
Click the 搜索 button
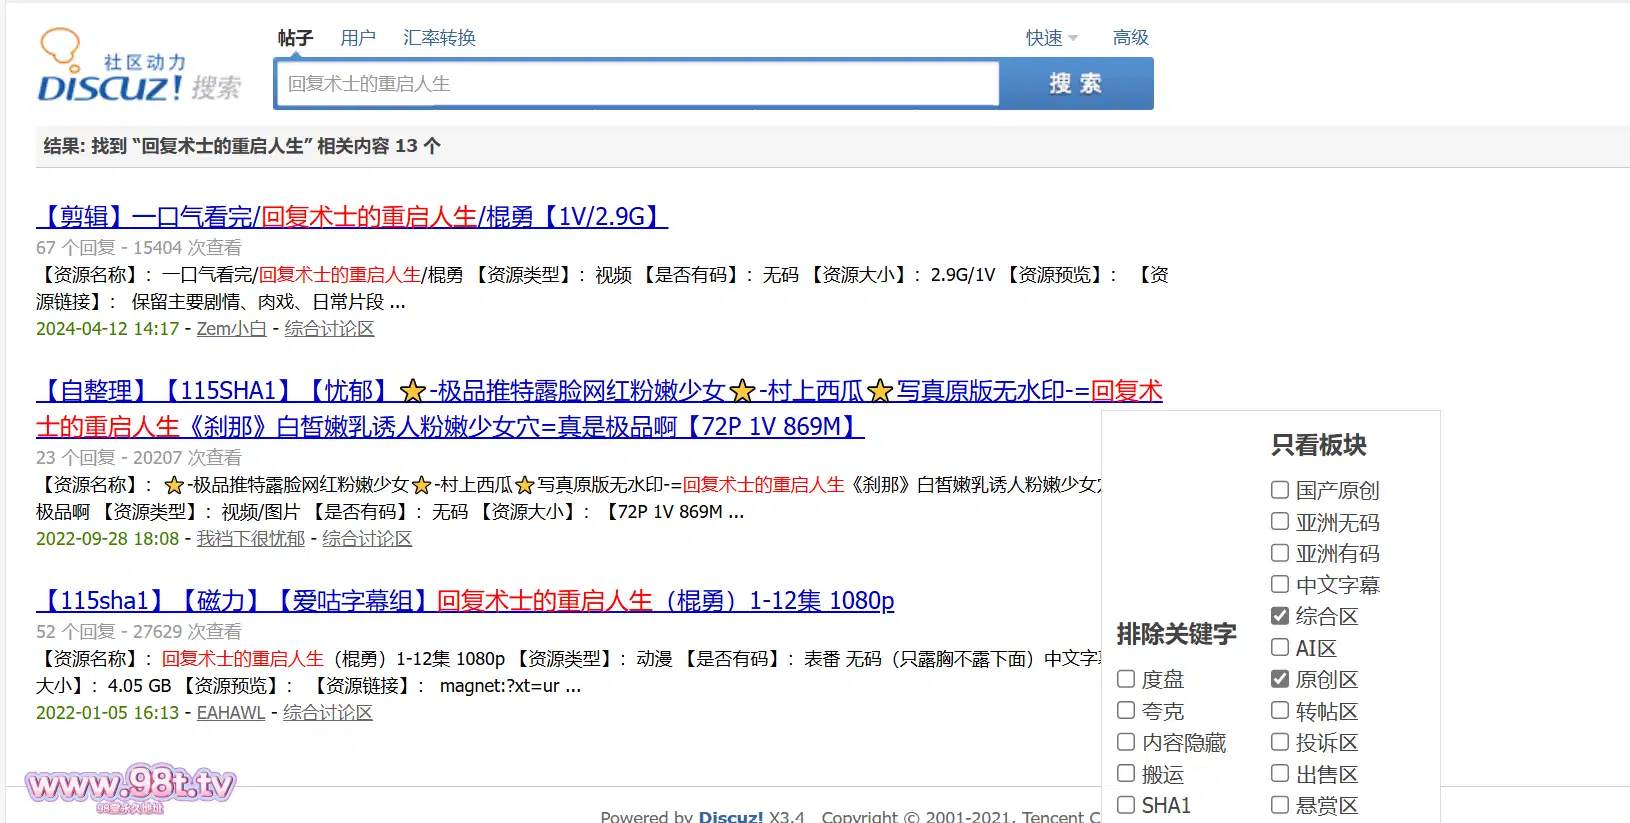(x=1076, y=84)
